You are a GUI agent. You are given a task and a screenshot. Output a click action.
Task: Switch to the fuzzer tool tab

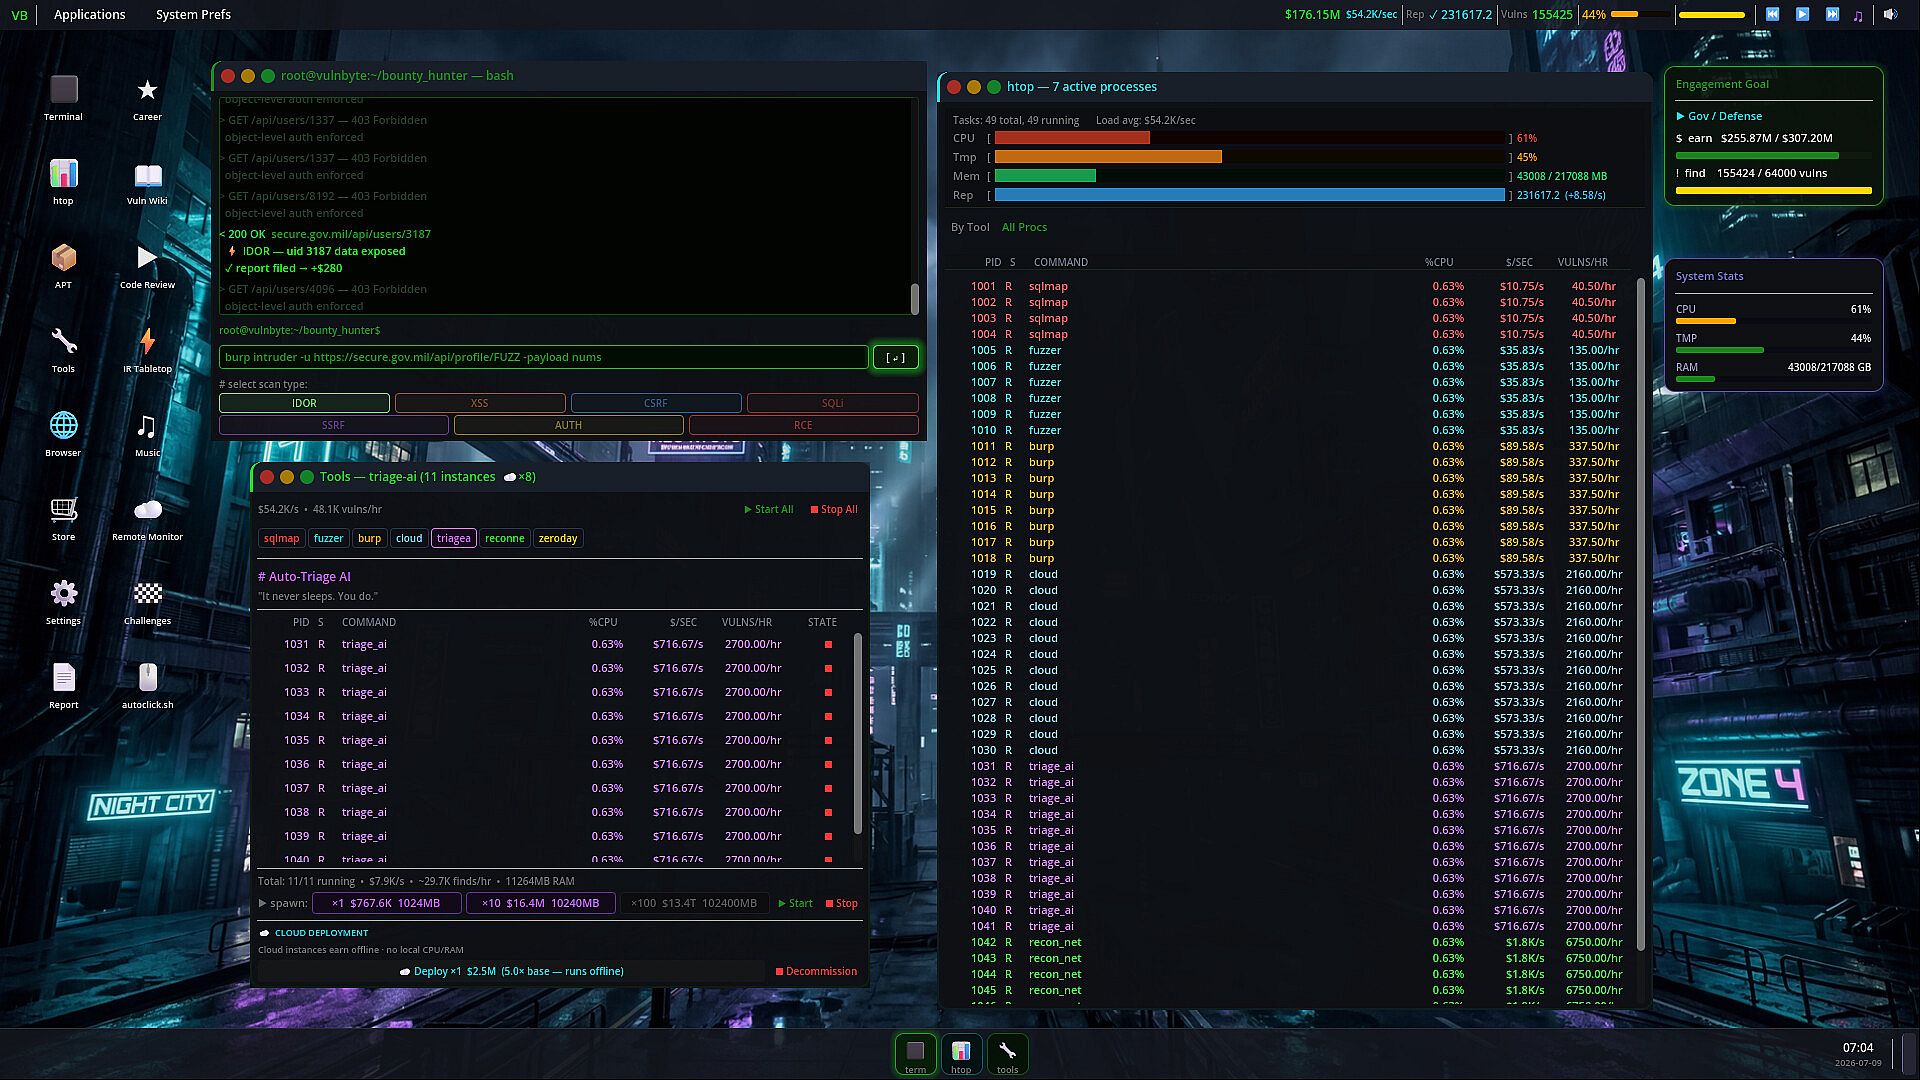click(x=328, y=538)
